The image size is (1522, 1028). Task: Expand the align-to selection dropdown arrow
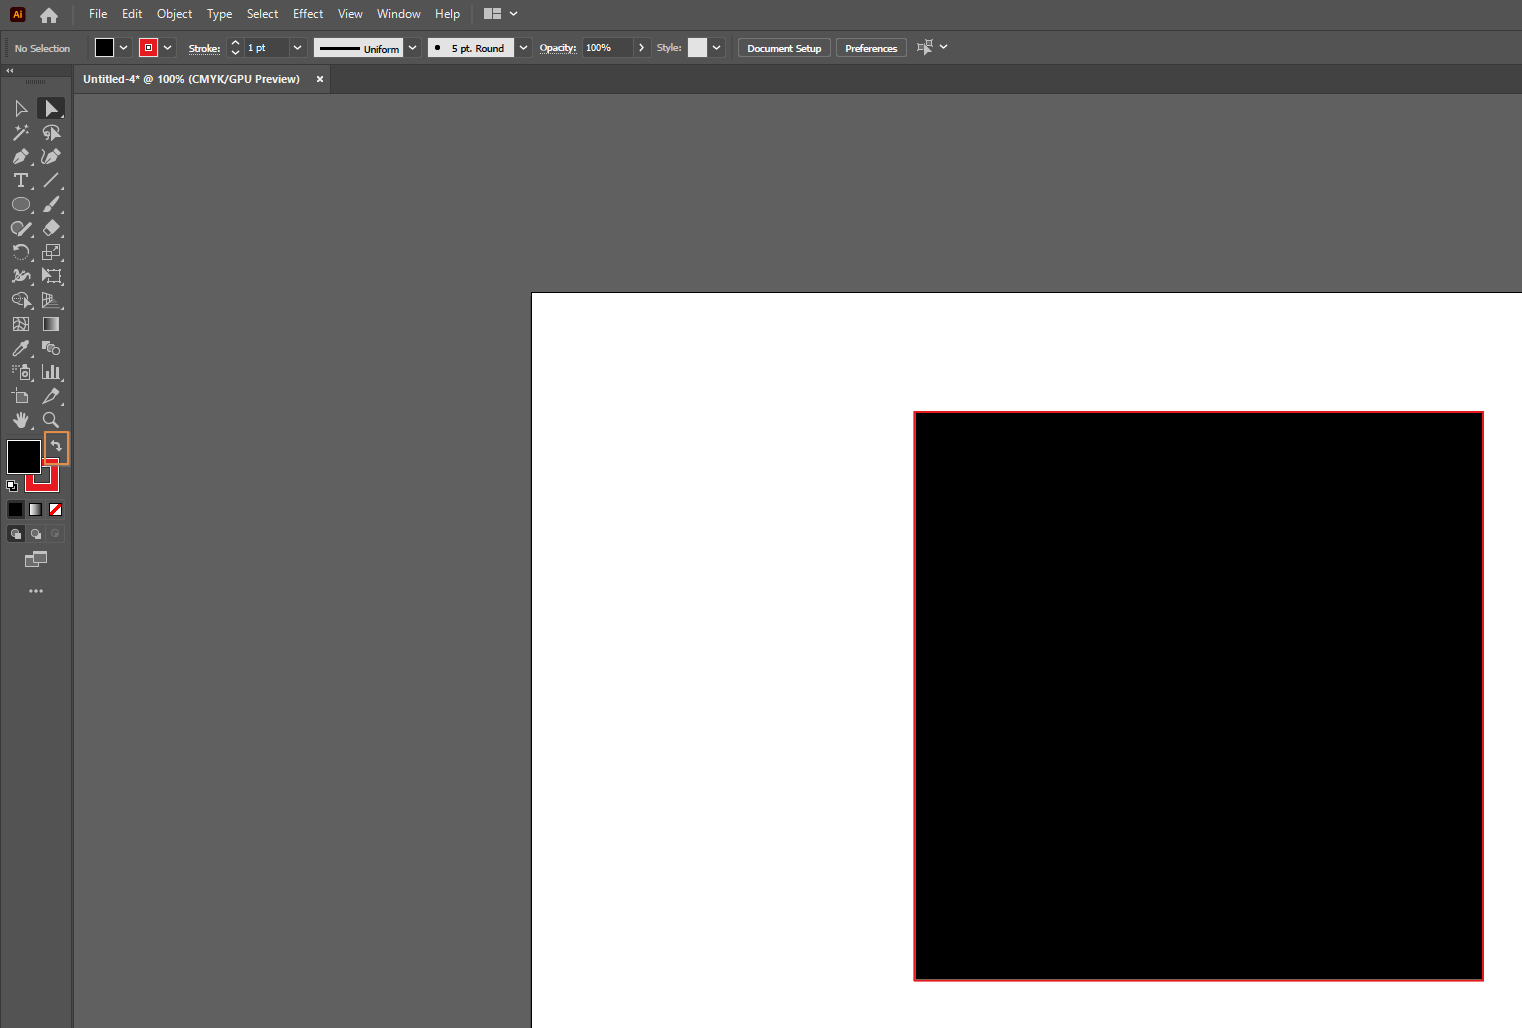(x=943, y=47)
